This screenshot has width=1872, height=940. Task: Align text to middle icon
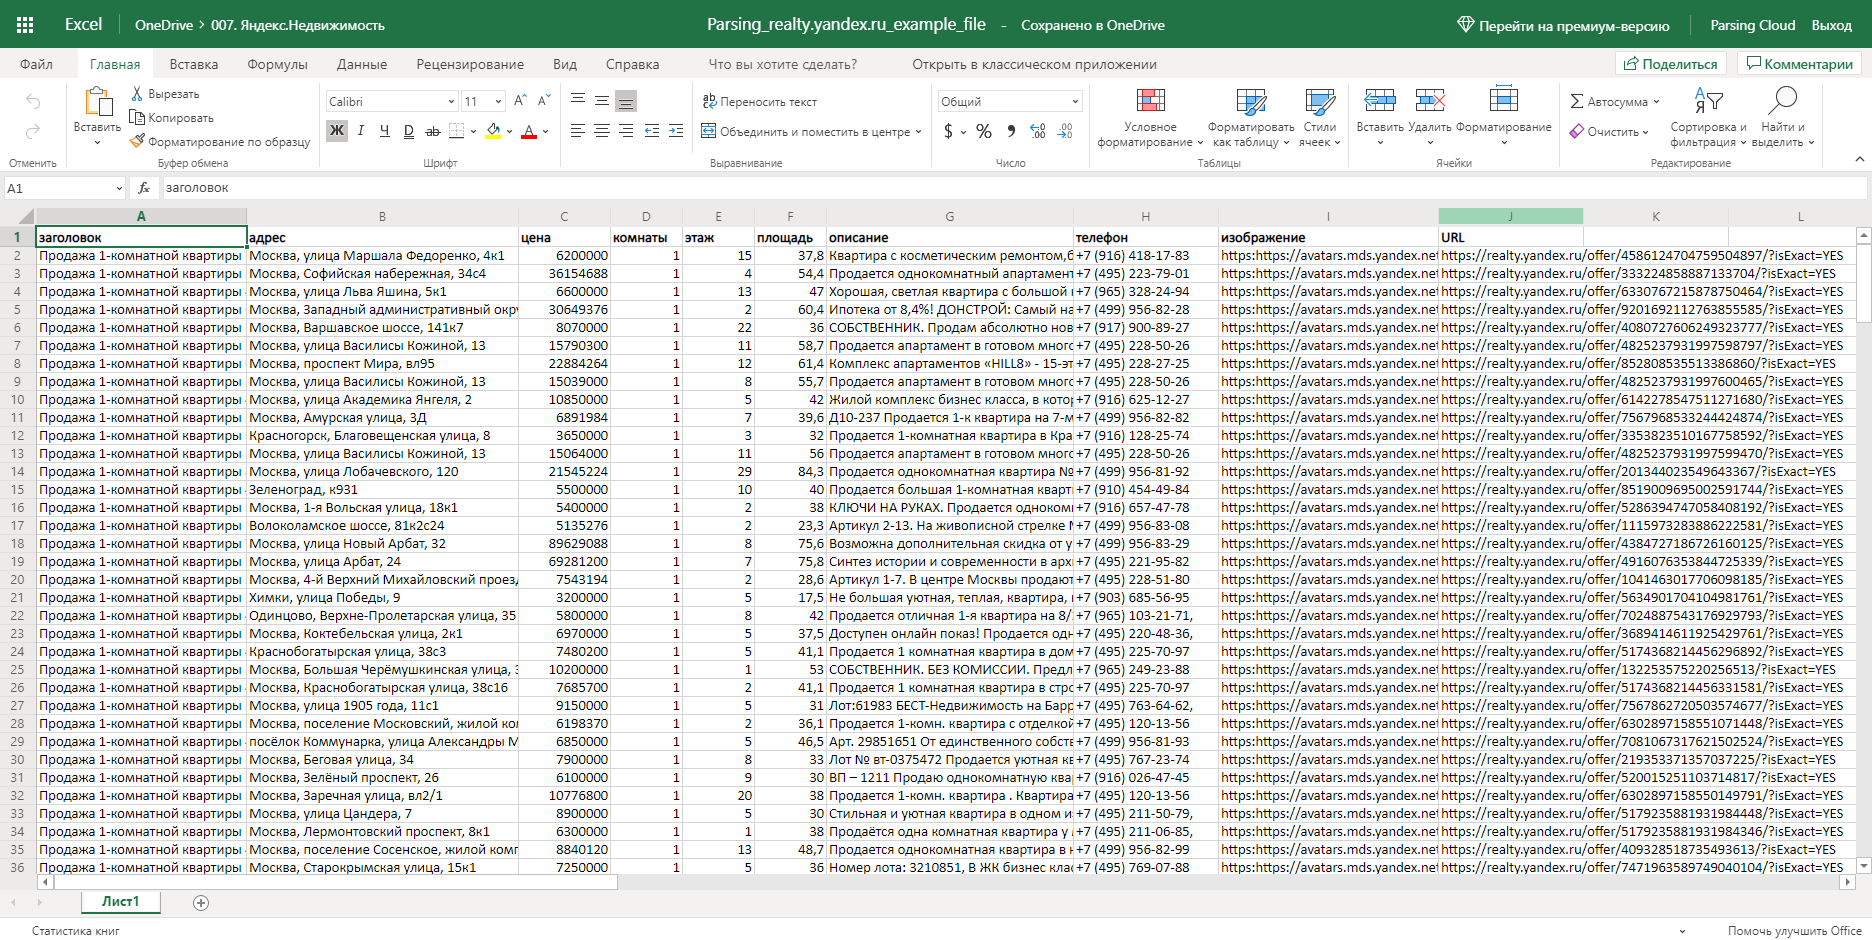[602, 101]
